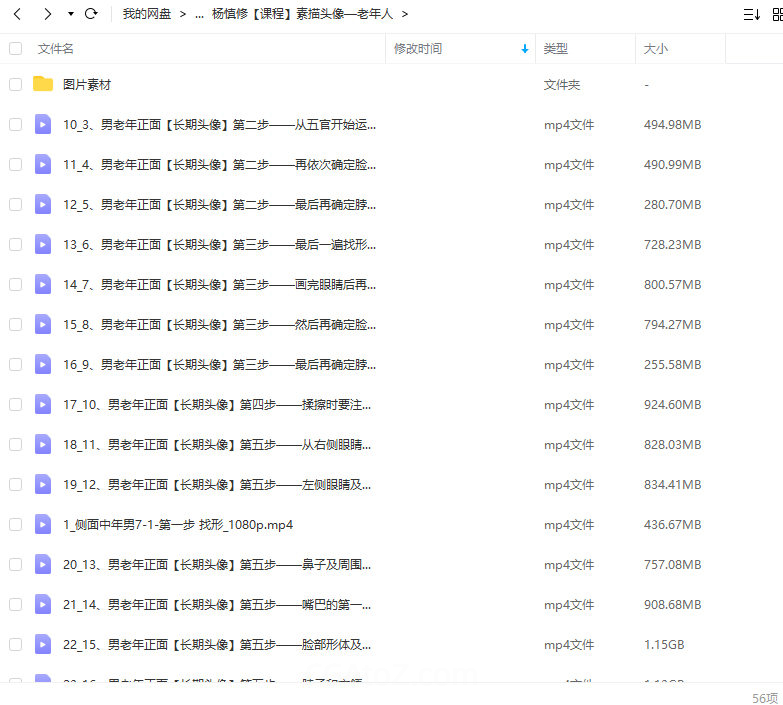Image resolution: width=783 pixels, height=705 pixels.
Task: Tick the select-all checkbox in header
Action: 15,49
